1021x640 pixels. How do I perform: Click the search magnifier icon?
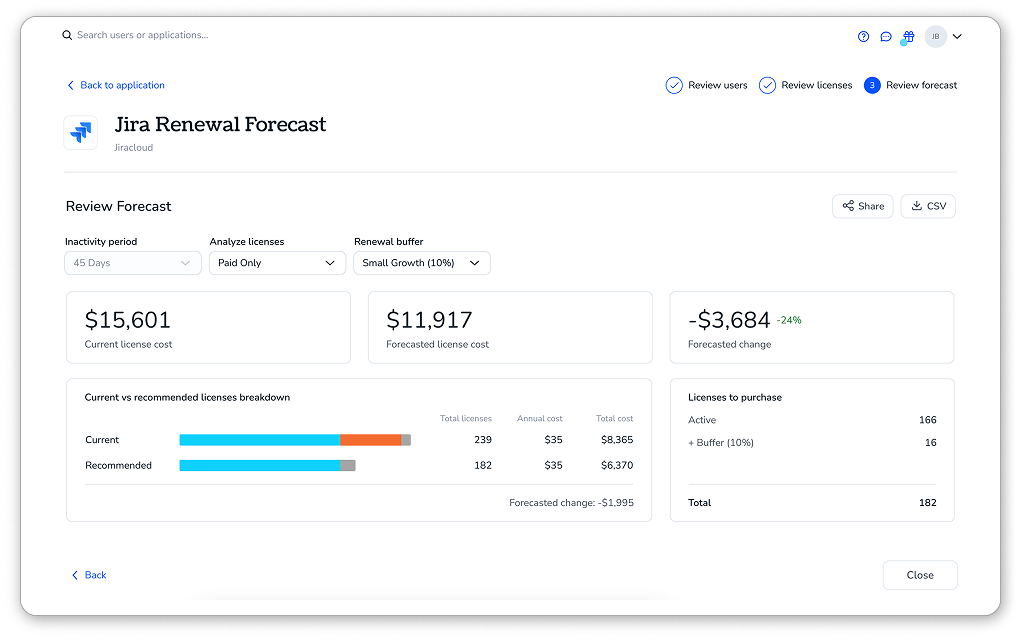tap(67, 35)
